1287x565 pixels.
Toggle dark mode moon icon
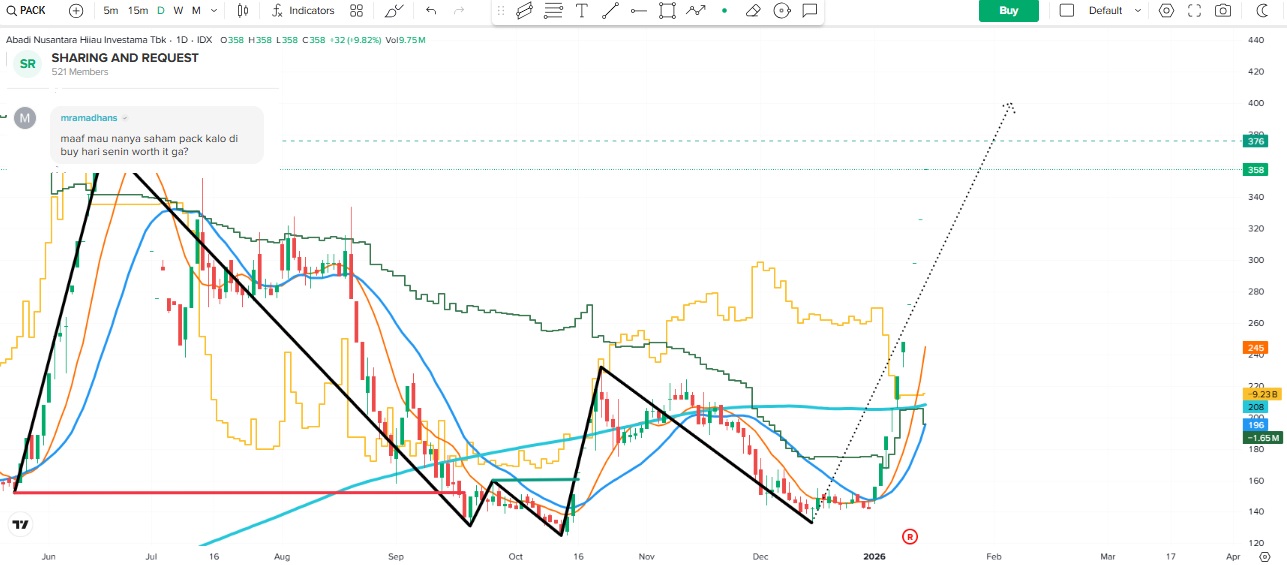pos(1261,10)
